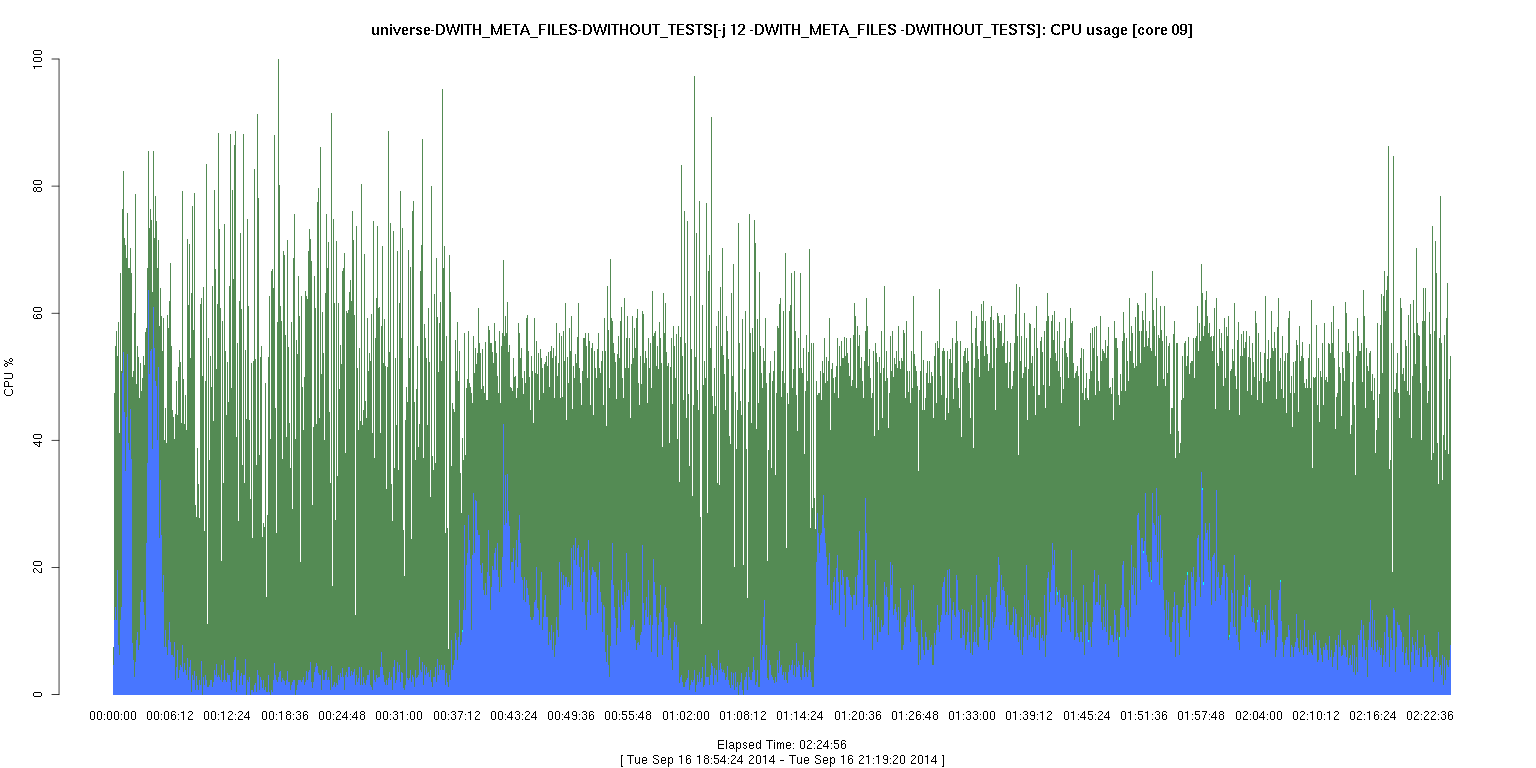Click the 00:00:00 time label
The height and width of the screenshot is (768, 1536).
[113, 716]
